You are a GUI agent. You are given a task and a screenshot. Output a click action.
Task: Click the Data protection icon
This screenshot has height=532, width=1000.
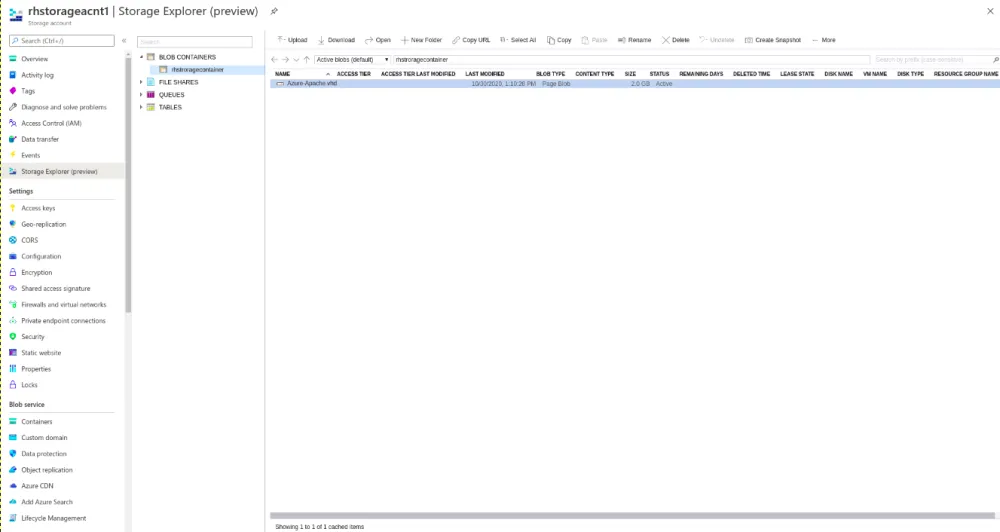click(13, 454)
